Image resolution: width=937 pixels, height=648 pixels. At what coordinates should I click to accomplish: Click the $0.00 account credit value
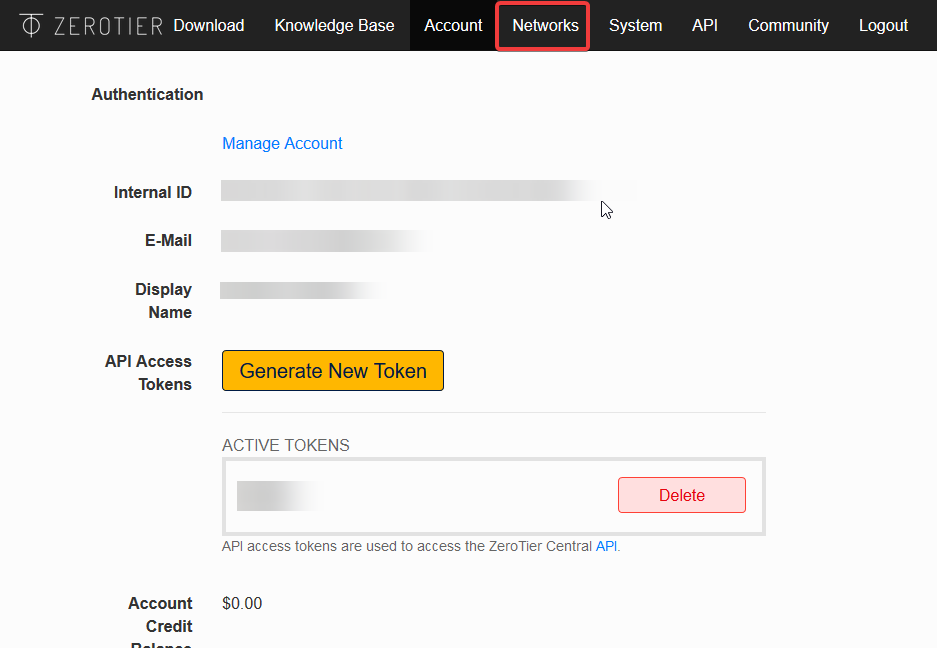coord(242,603)
